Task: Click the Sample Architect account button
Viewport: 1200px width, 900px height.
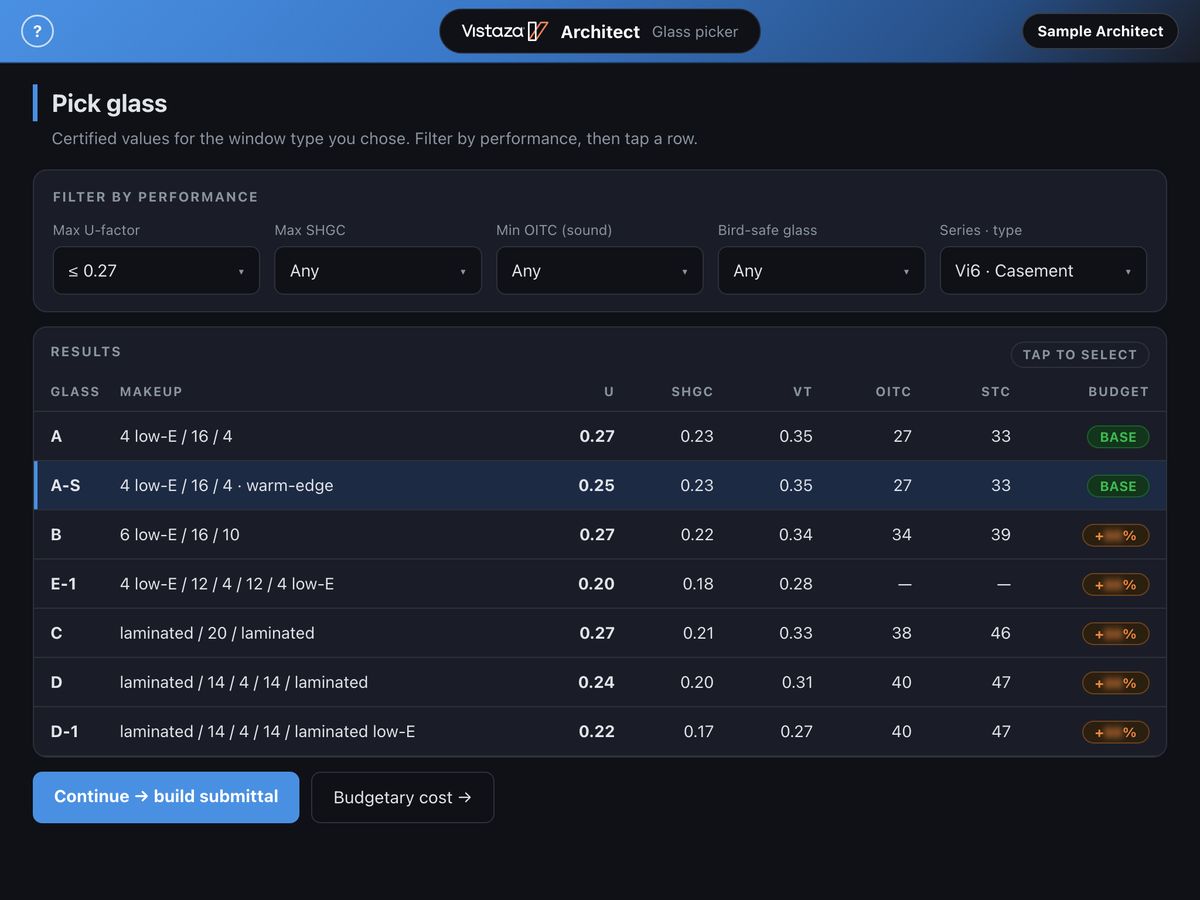Action: click(x=1100, y=31)
